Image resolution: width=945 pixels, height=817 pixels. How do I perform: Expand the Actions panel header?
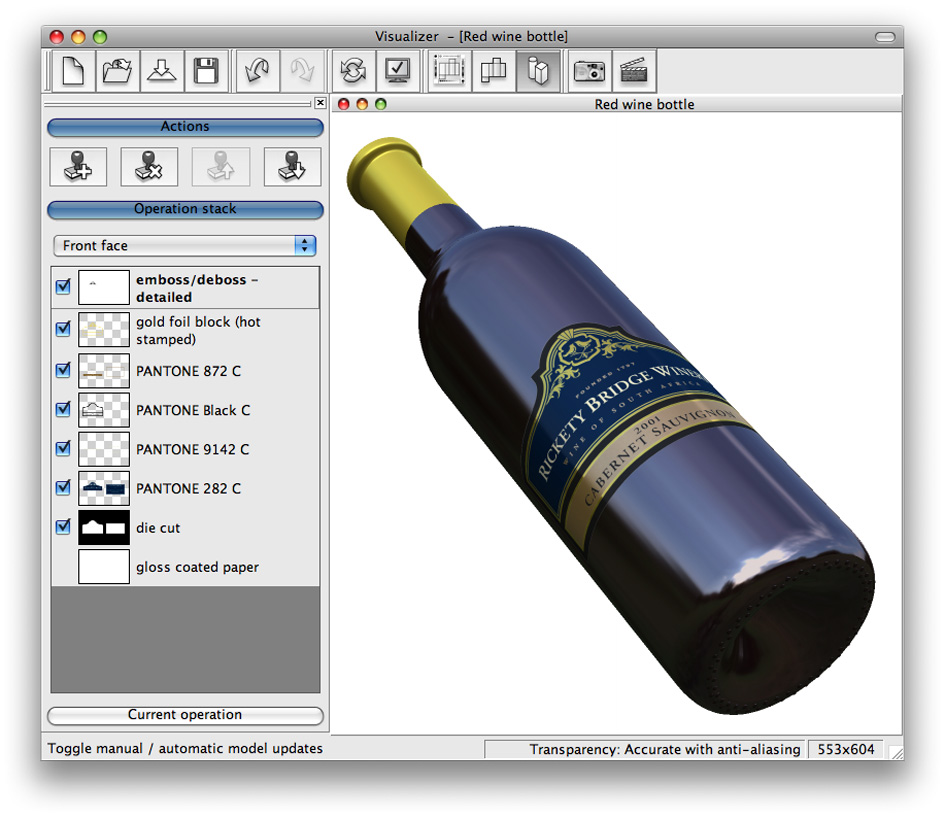tap(185, 127)
